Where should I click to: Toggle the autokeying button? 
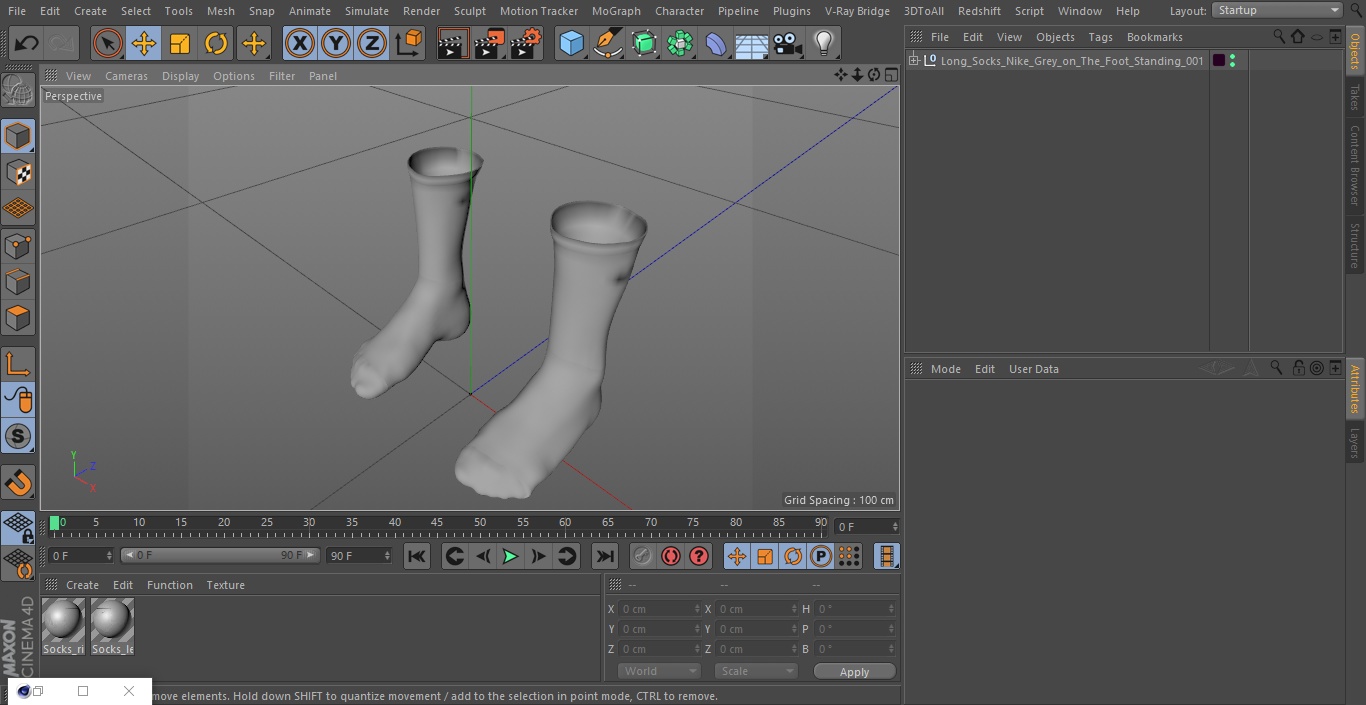click(671, 556)
